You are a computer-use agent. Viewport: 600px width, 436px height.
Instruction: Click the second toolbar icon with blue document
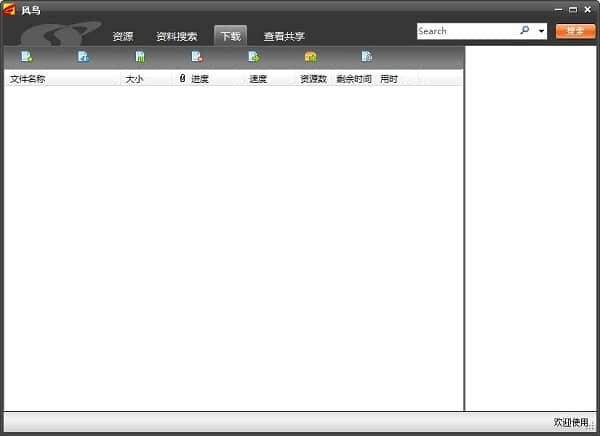[83, 57]
